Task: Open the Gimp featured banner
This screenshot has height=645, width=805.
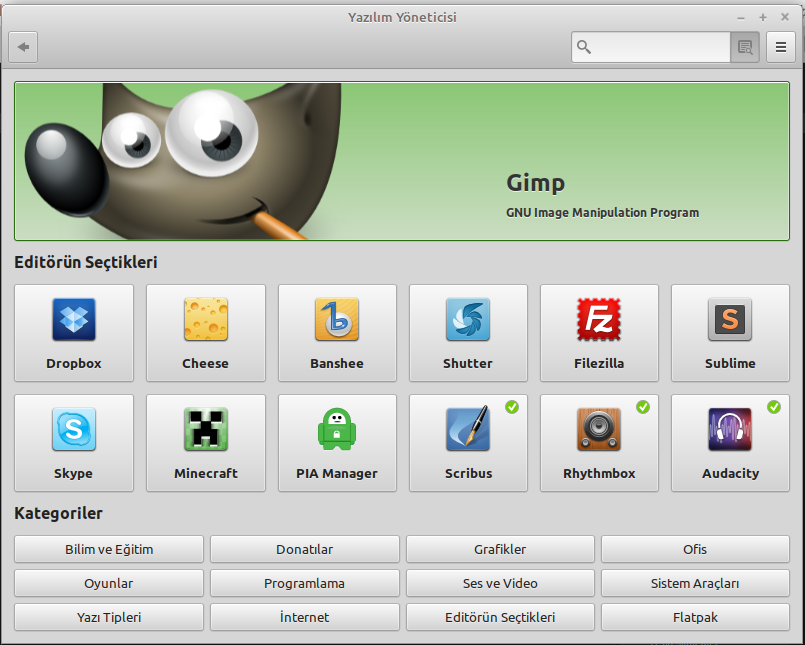Action: coord(402,161)
